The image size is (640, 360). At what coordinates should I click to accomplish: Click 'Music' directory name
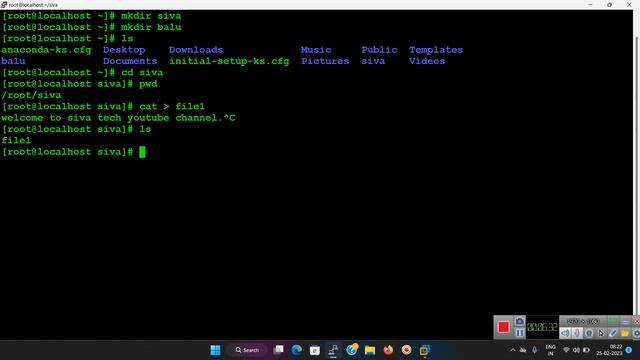316,50
